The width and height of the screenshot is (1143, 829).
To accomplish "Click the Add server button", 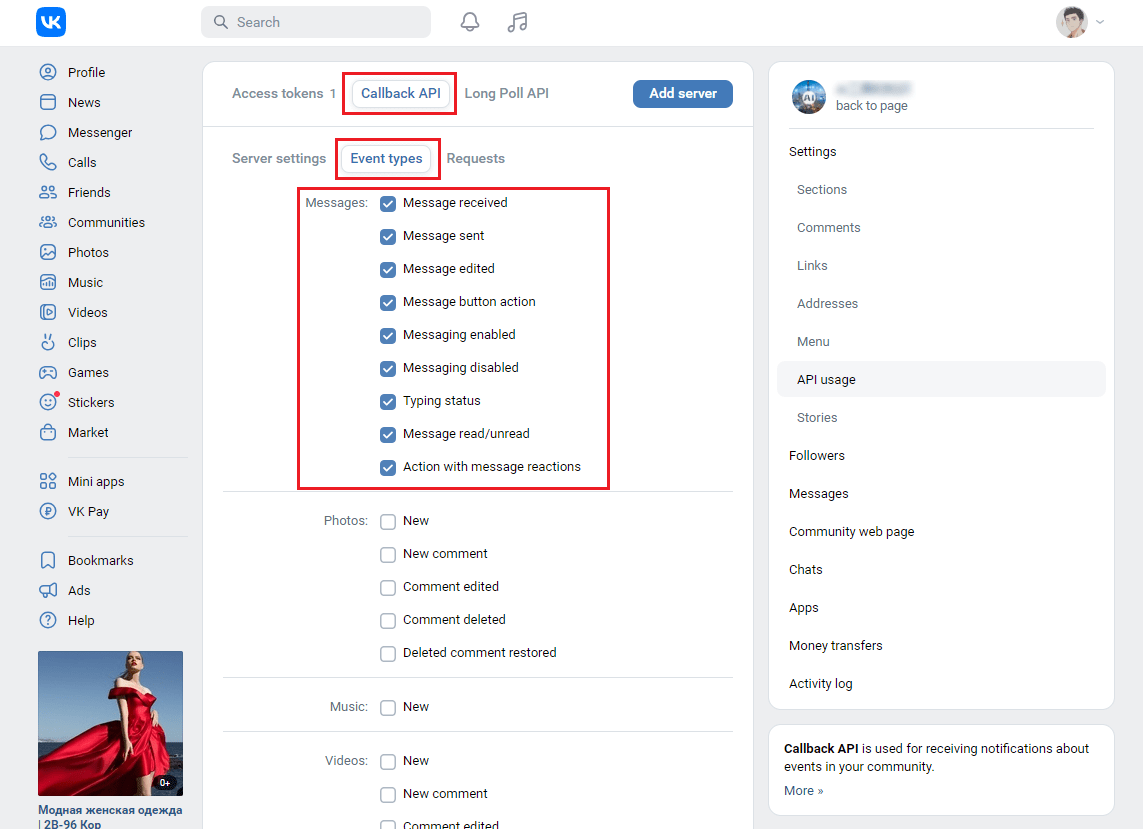I will click(x=682, y=93).
